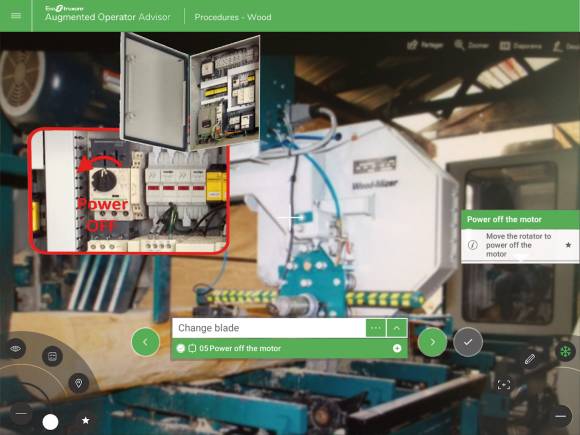Screen dimensions: 580x435
Task: Activate the focus target scan icon
Action: click(x=504, y=384)
